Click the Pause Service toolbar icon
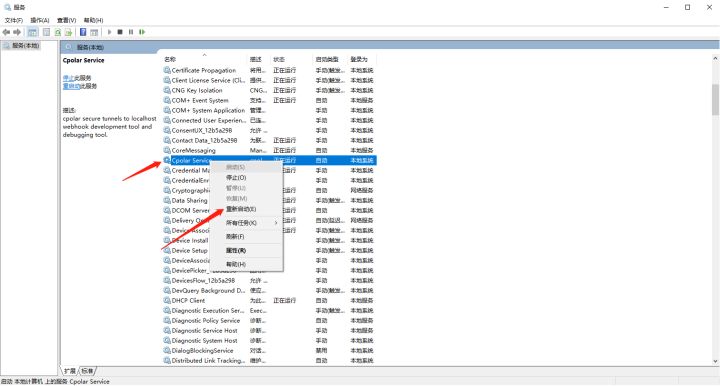This screenshot has height=386, width=720. coord(131,32)
